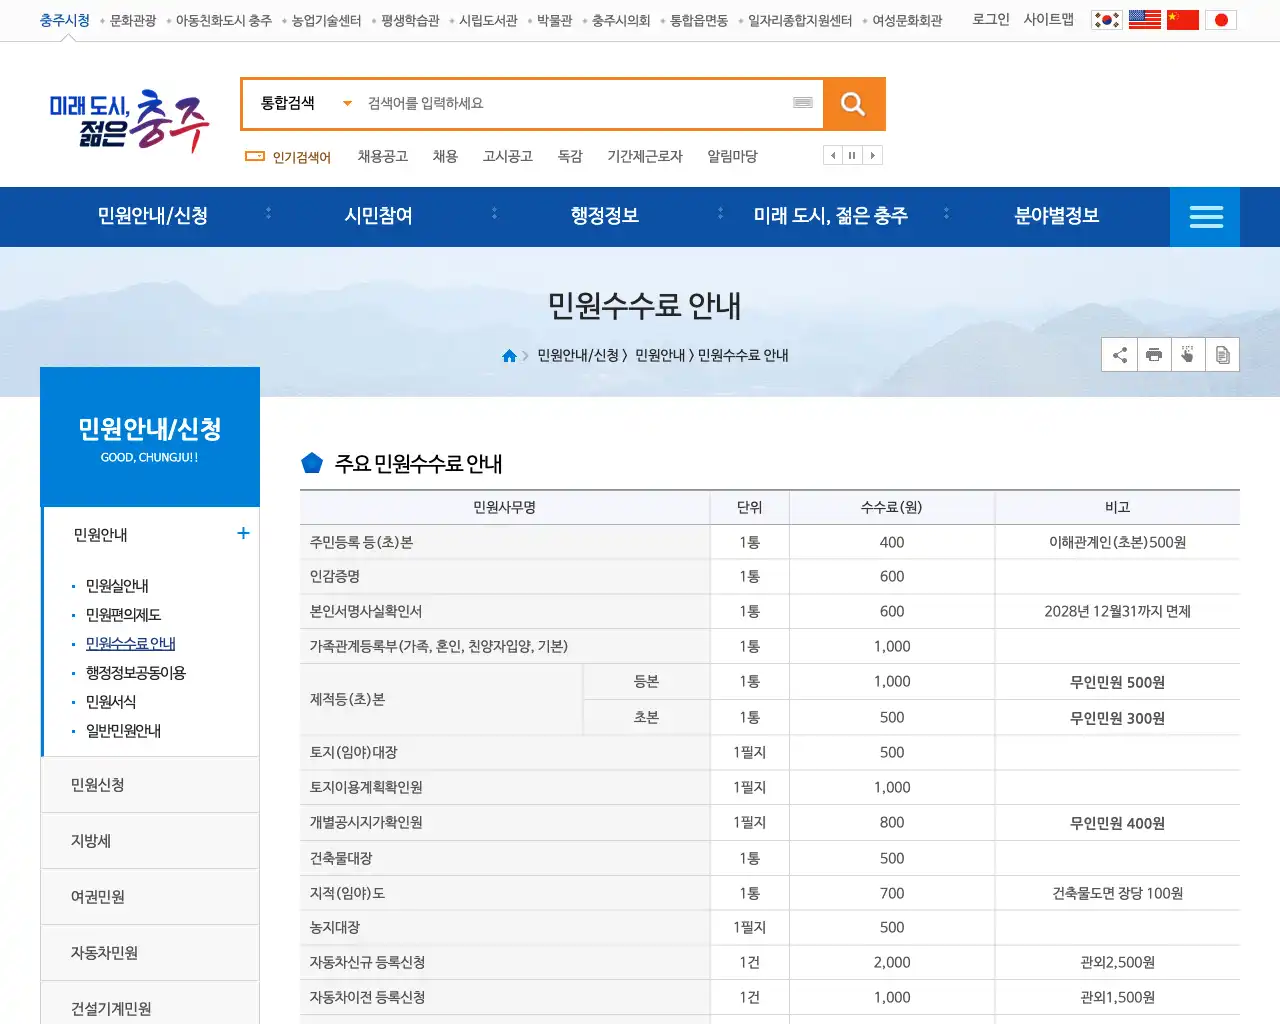Click the 독감 popular keyword

point(570,156)
